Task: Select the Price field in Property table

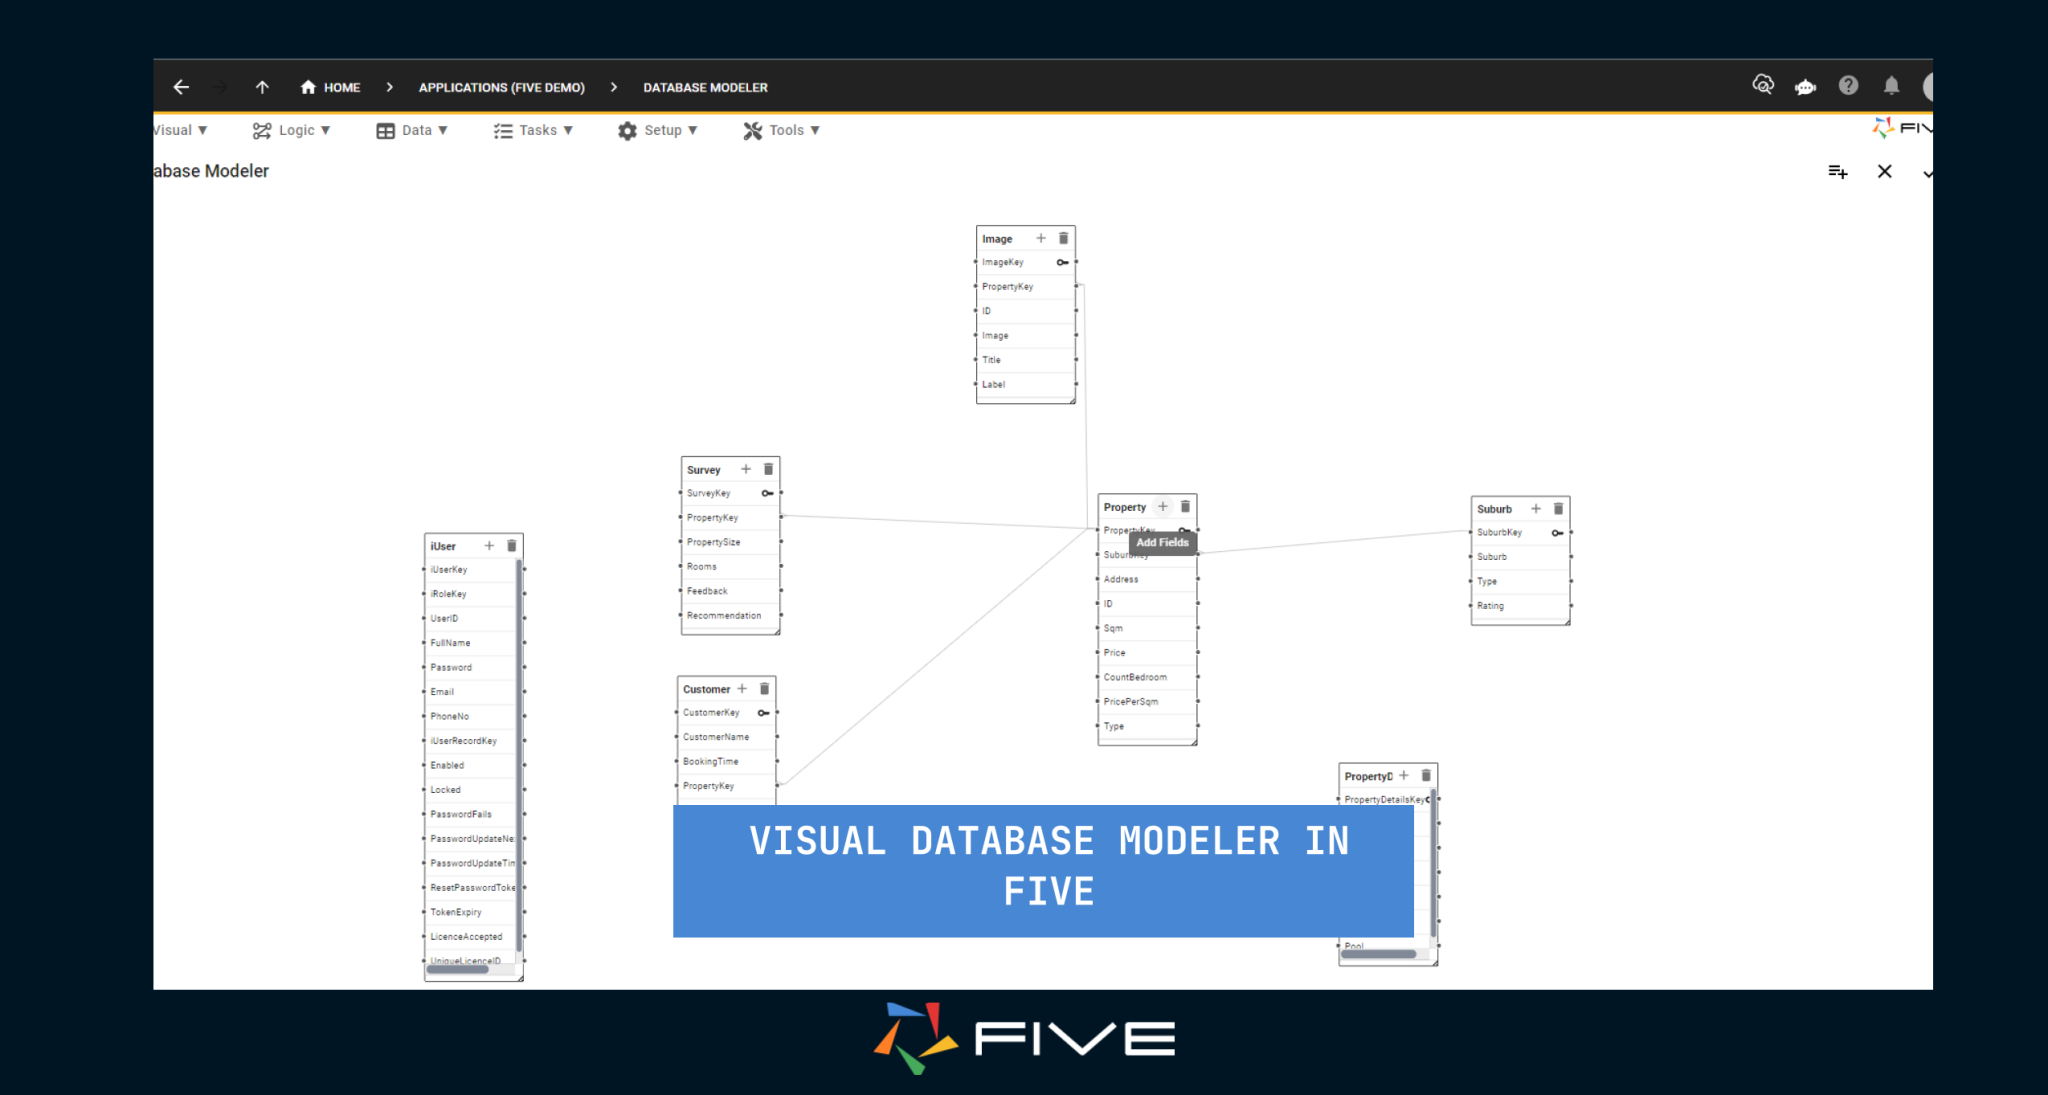Action: (x=1147, y=653)
